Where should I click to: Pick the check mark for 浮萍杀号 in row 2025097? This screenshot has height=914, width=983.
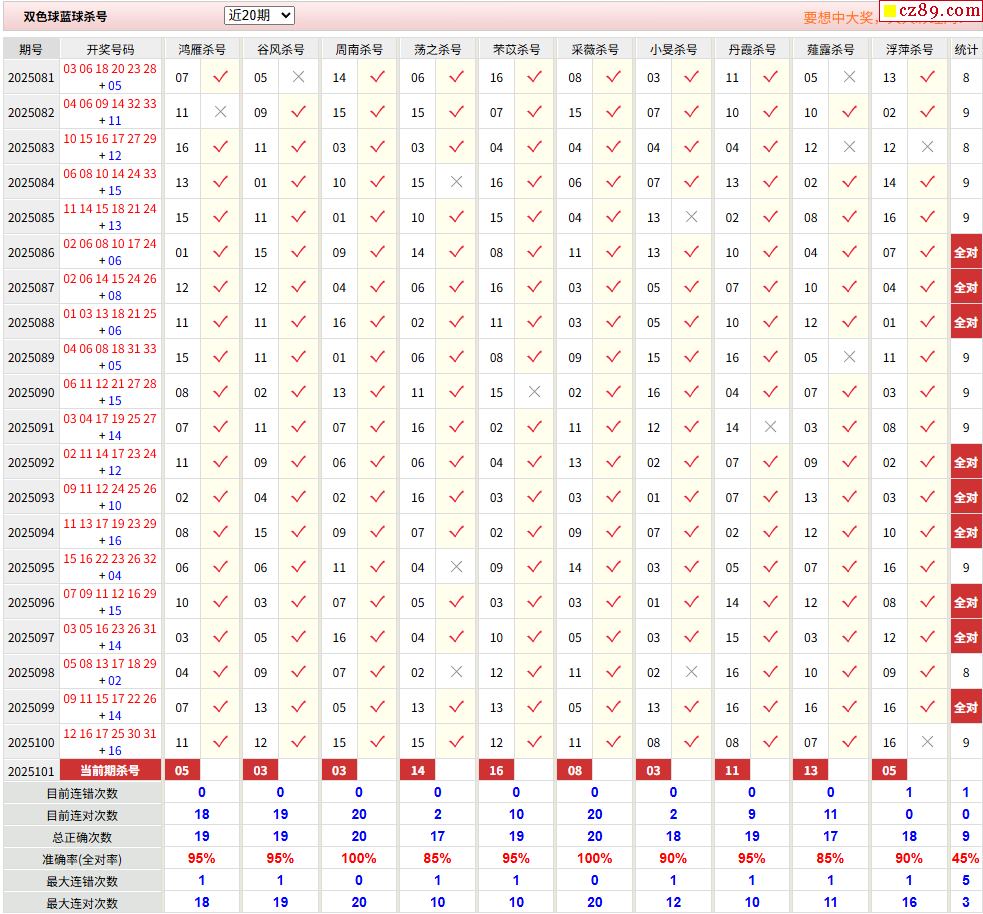[927, 638]
